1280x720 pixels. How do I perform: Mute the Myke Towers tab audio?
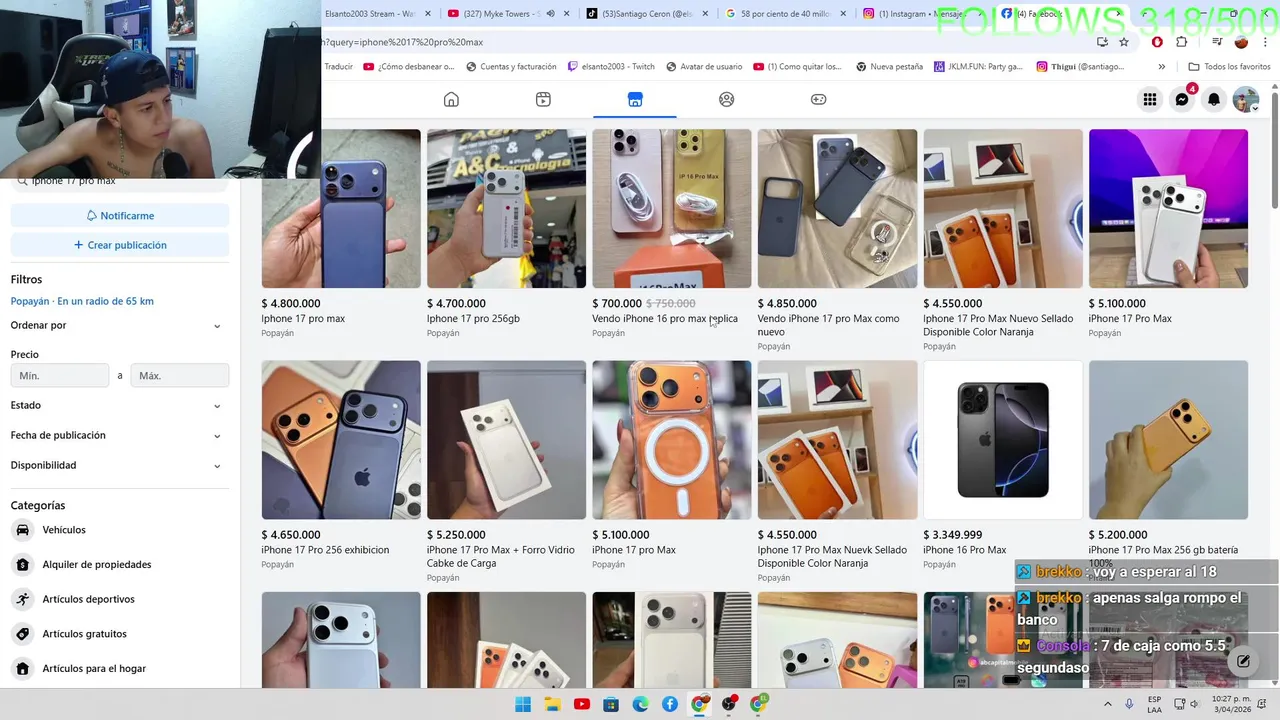pyautogui.click(x=550, y=14)
